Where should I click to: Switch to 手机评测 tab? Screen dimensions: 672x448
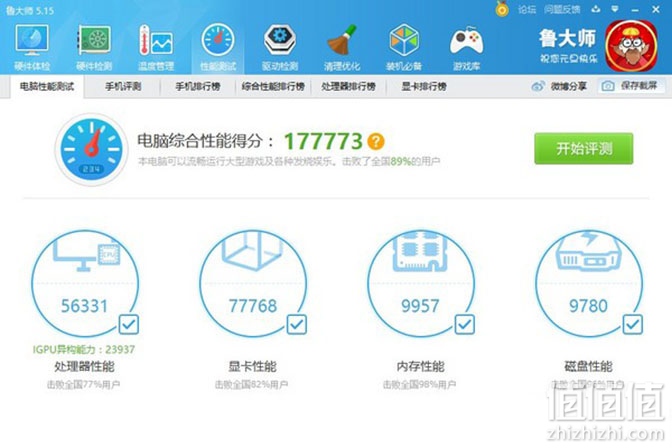click(123, 87)
